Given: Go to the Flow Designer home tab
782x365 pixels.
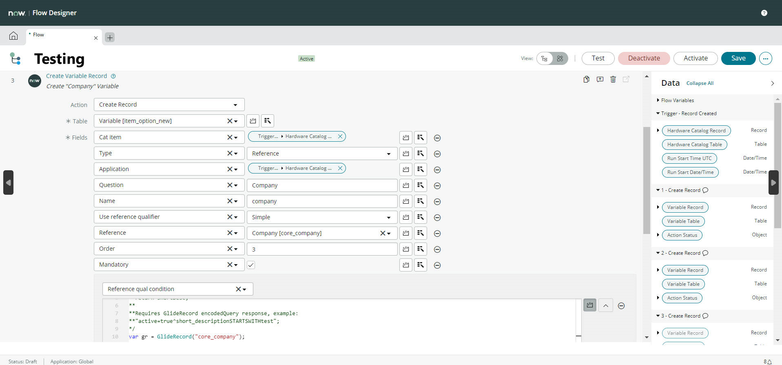Looking at the screenshot, I should [x=13, y=36].
